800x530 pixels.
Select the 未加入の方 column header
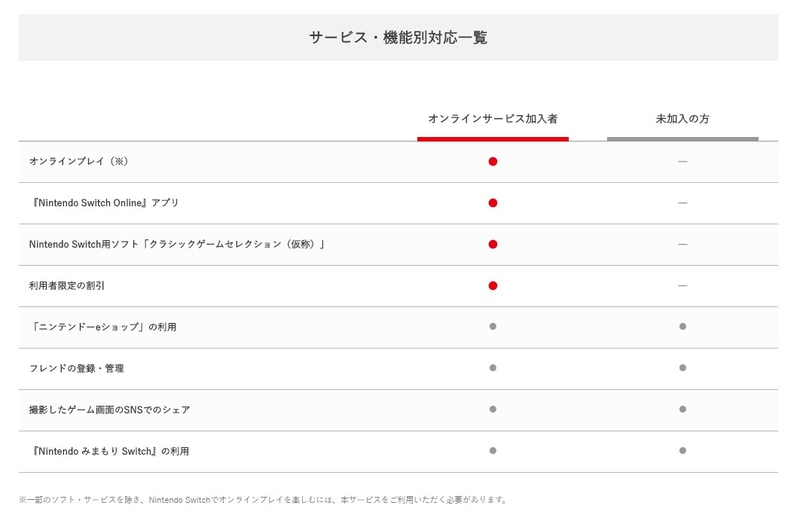[x=682, y=118]
